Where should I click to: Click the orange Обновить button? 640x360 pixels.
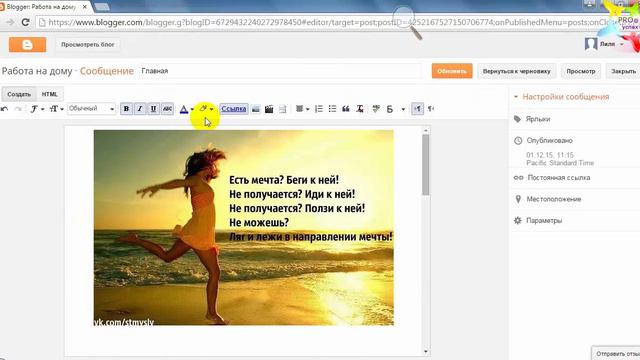[452, 71]
